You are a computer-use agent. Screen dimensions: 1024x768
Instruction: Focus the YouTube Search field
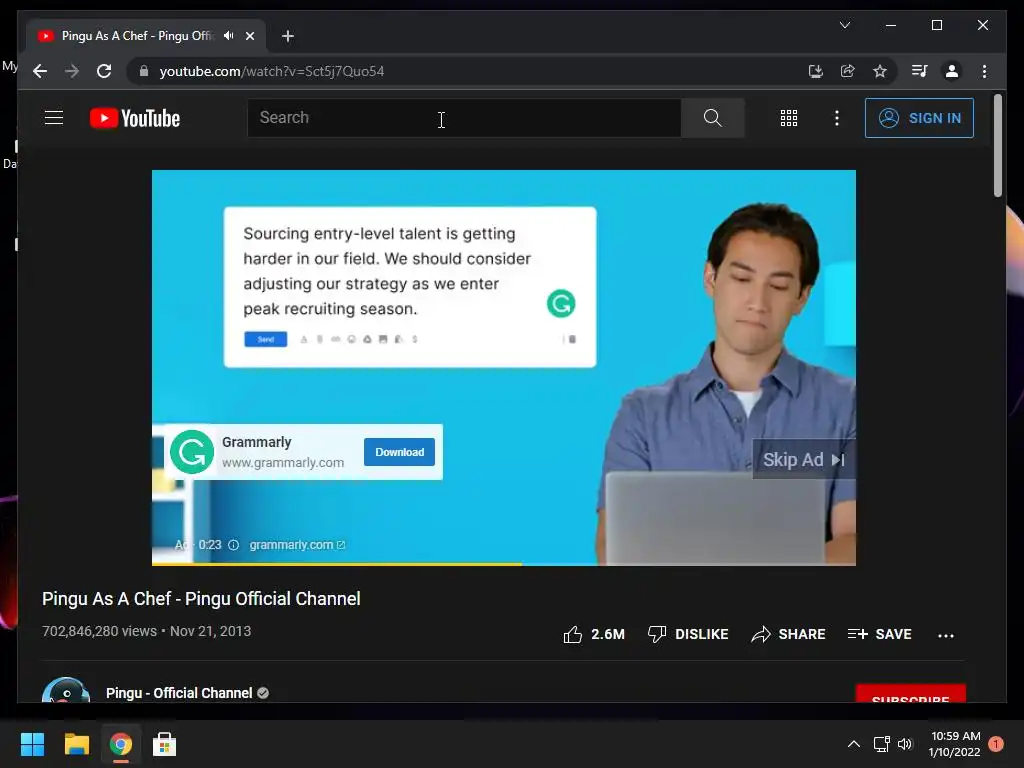[x=464, y=118]
